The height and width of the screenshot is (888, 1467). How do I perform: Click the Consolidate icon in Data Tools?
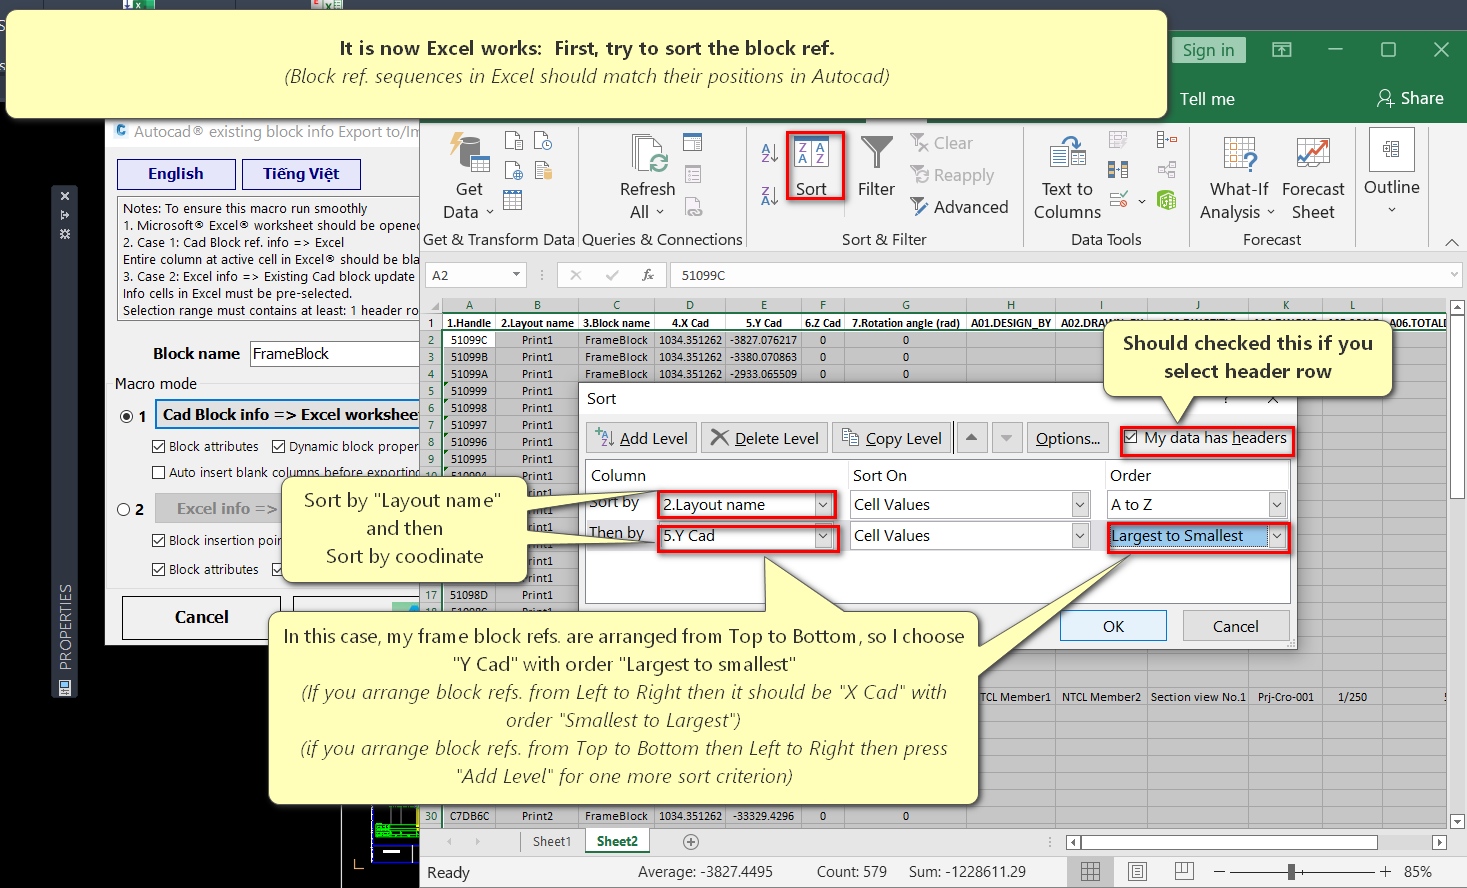click(x=1166, y=141)
